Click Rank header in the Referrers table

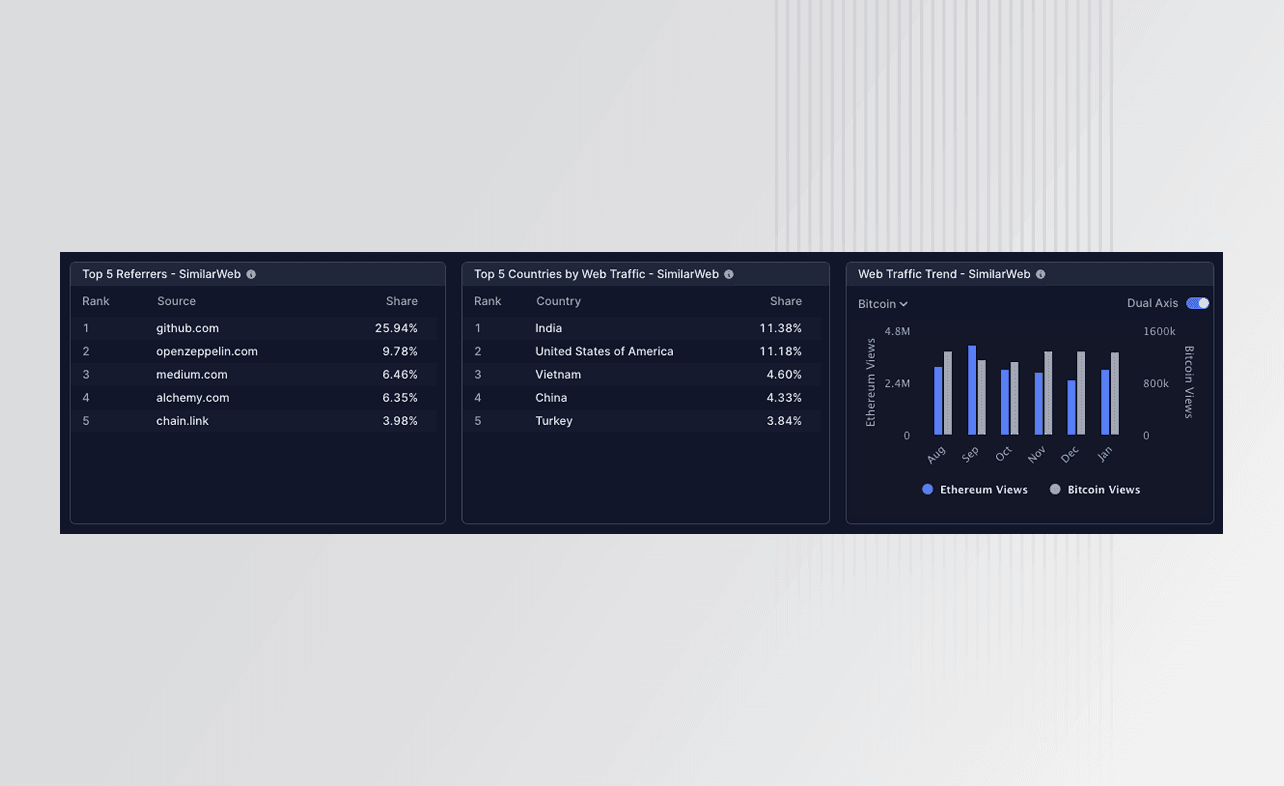pos(96,301)
